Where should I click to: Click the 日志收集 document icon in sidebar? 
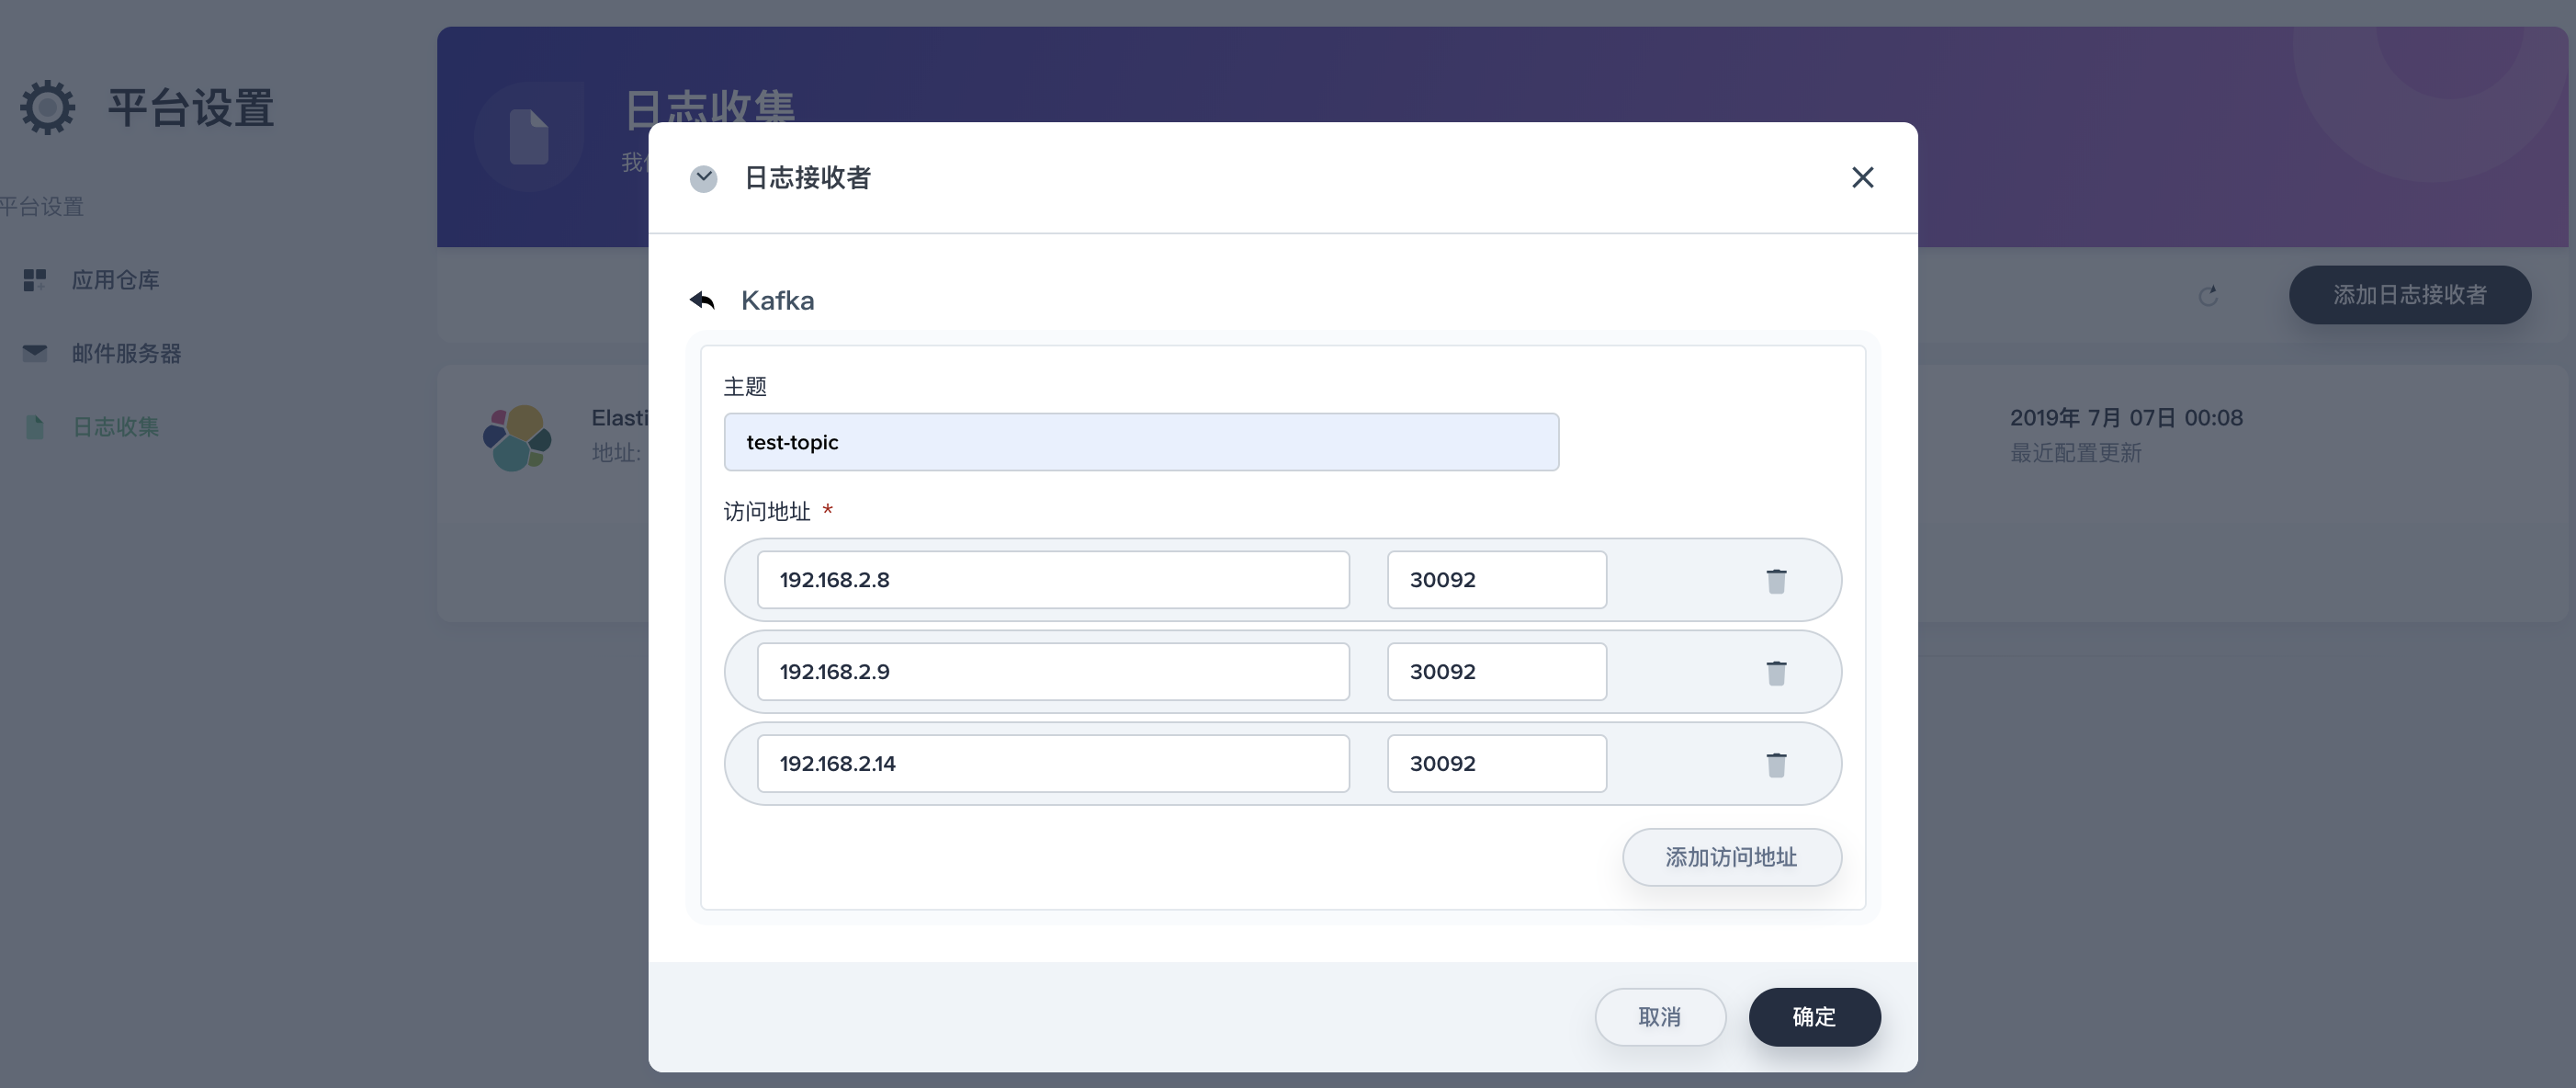(x=35, y=427)
